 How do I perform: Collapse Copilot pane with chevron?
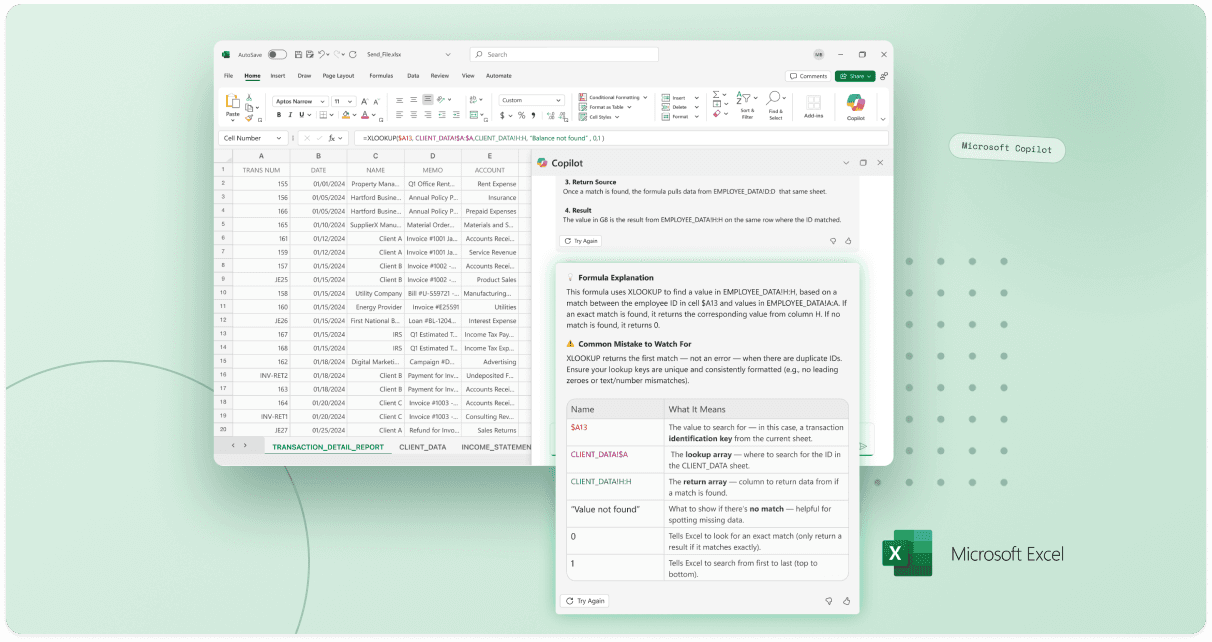click(x=846, y=162)
